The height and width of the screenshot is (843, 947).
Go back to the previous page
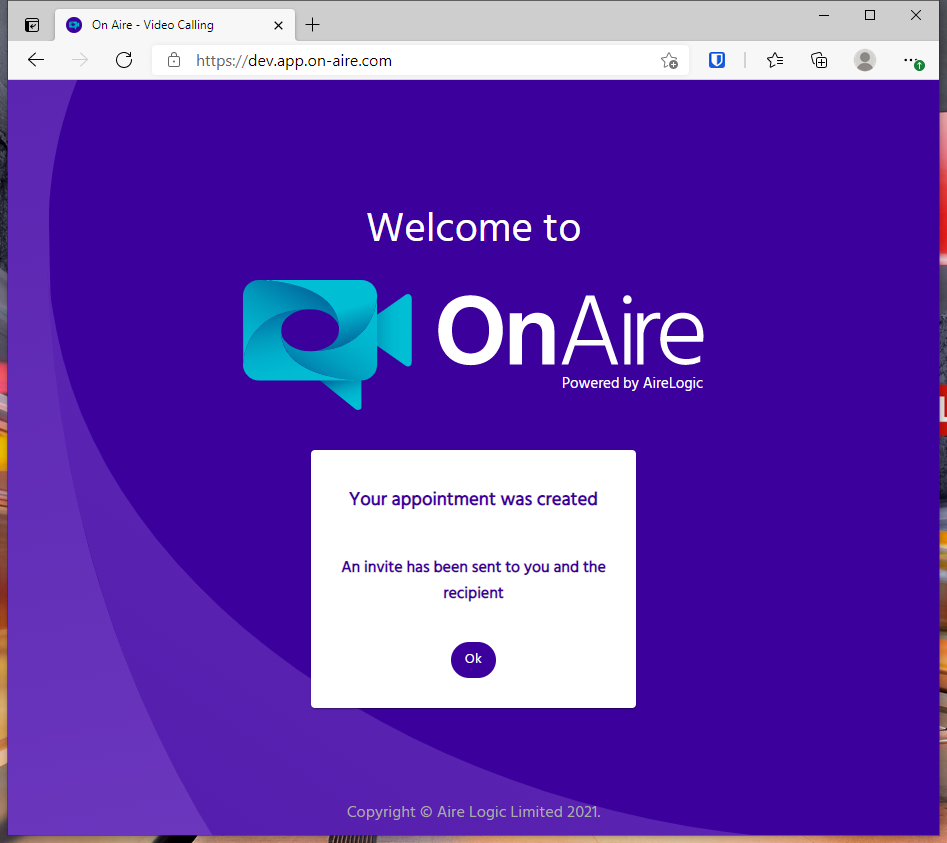[x=36, y=60]
